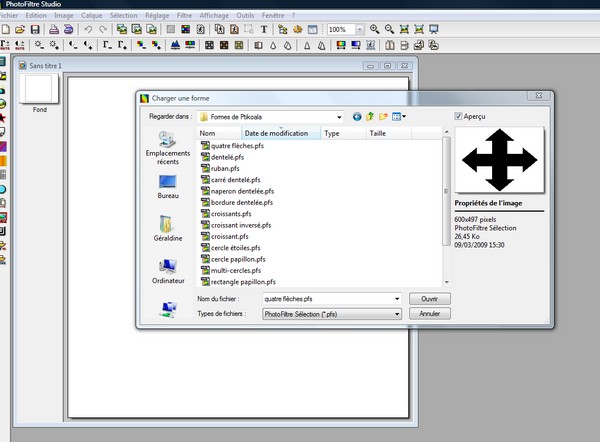Open the Edition menu

click(x=36, y=15)
